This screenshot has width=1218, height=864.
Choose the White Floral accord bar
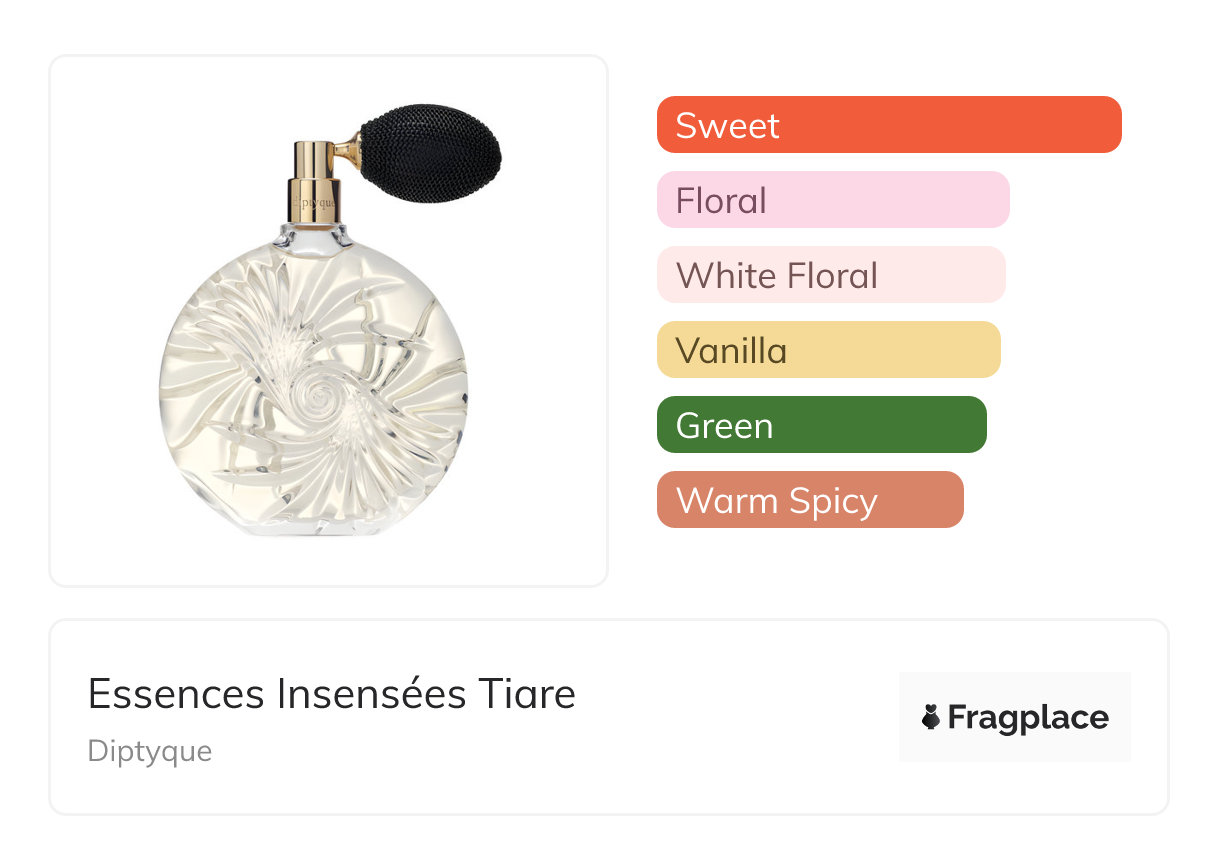click(x=831, y=275)
